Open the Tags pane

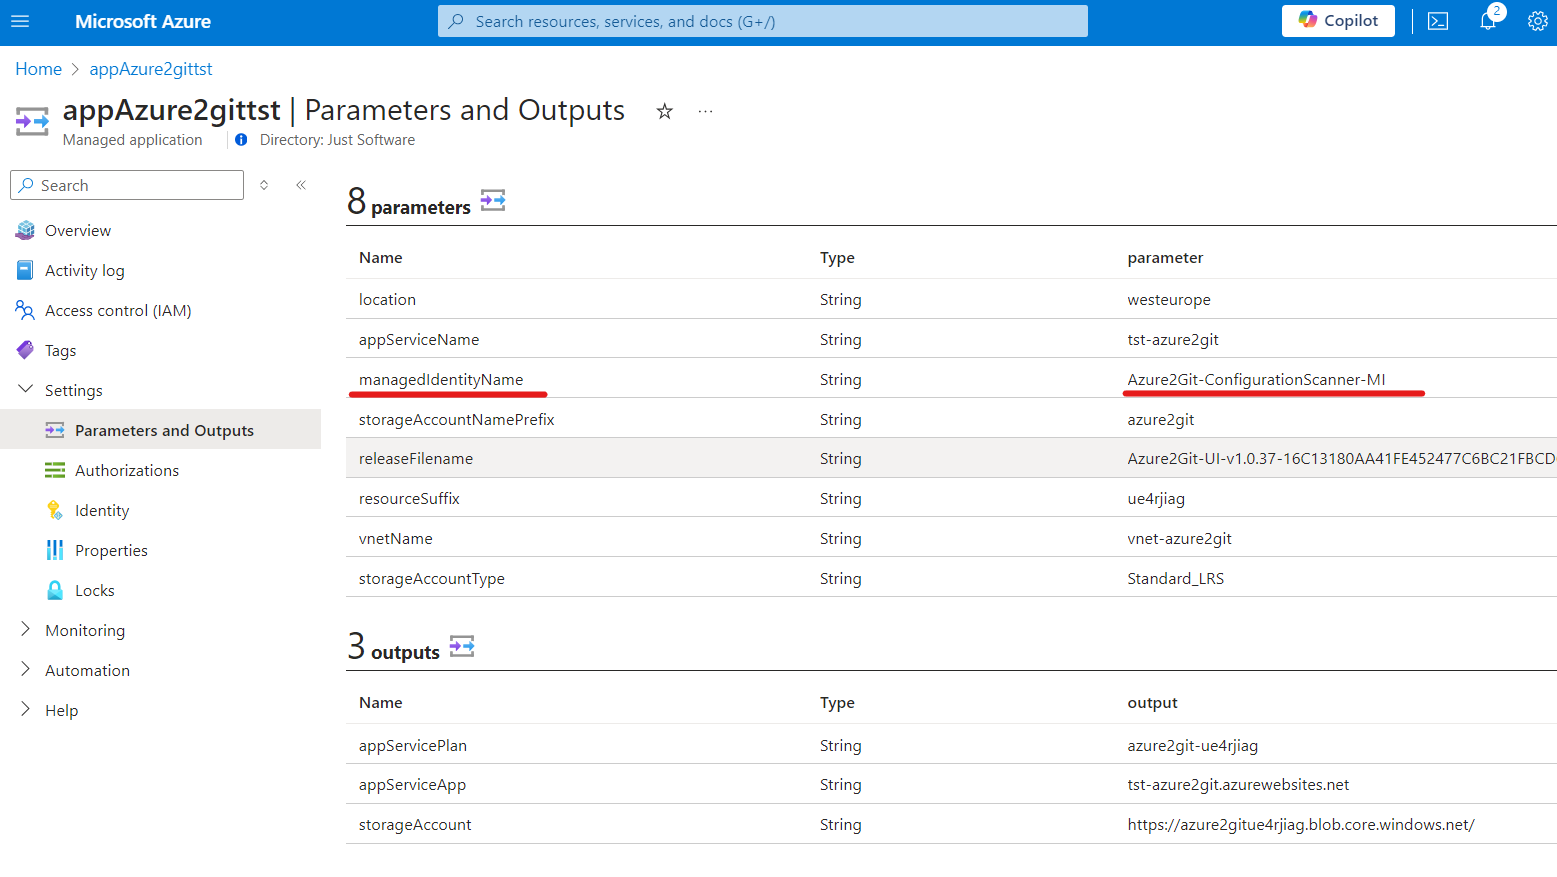coord(60,350)
